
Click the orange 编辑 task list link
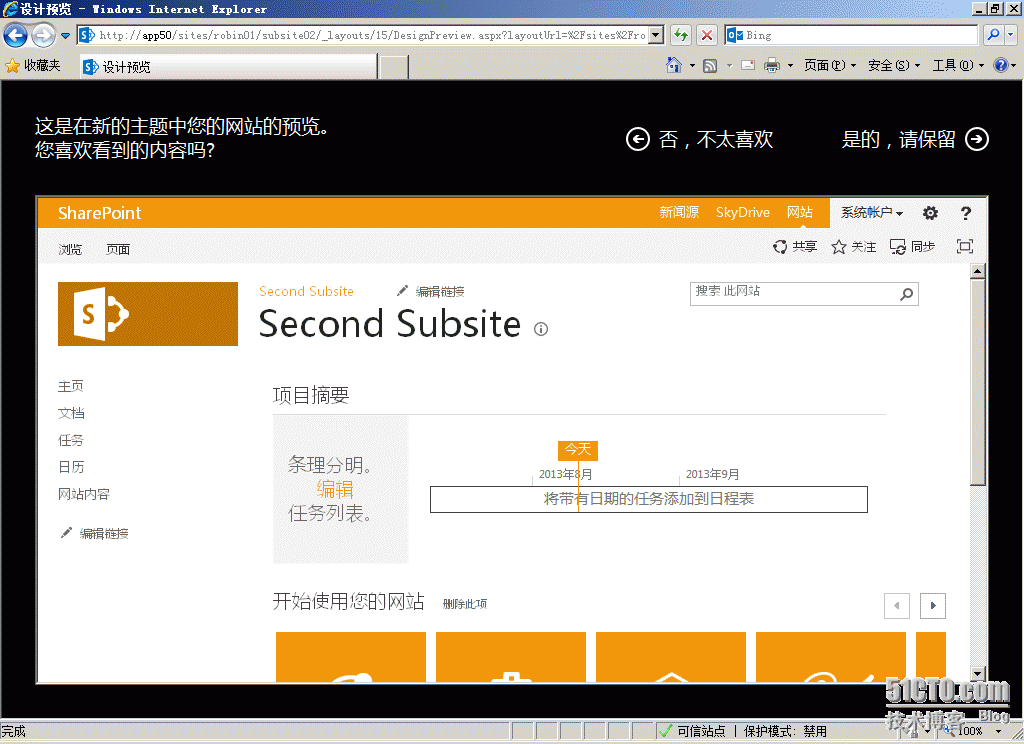tap(335, 489)
